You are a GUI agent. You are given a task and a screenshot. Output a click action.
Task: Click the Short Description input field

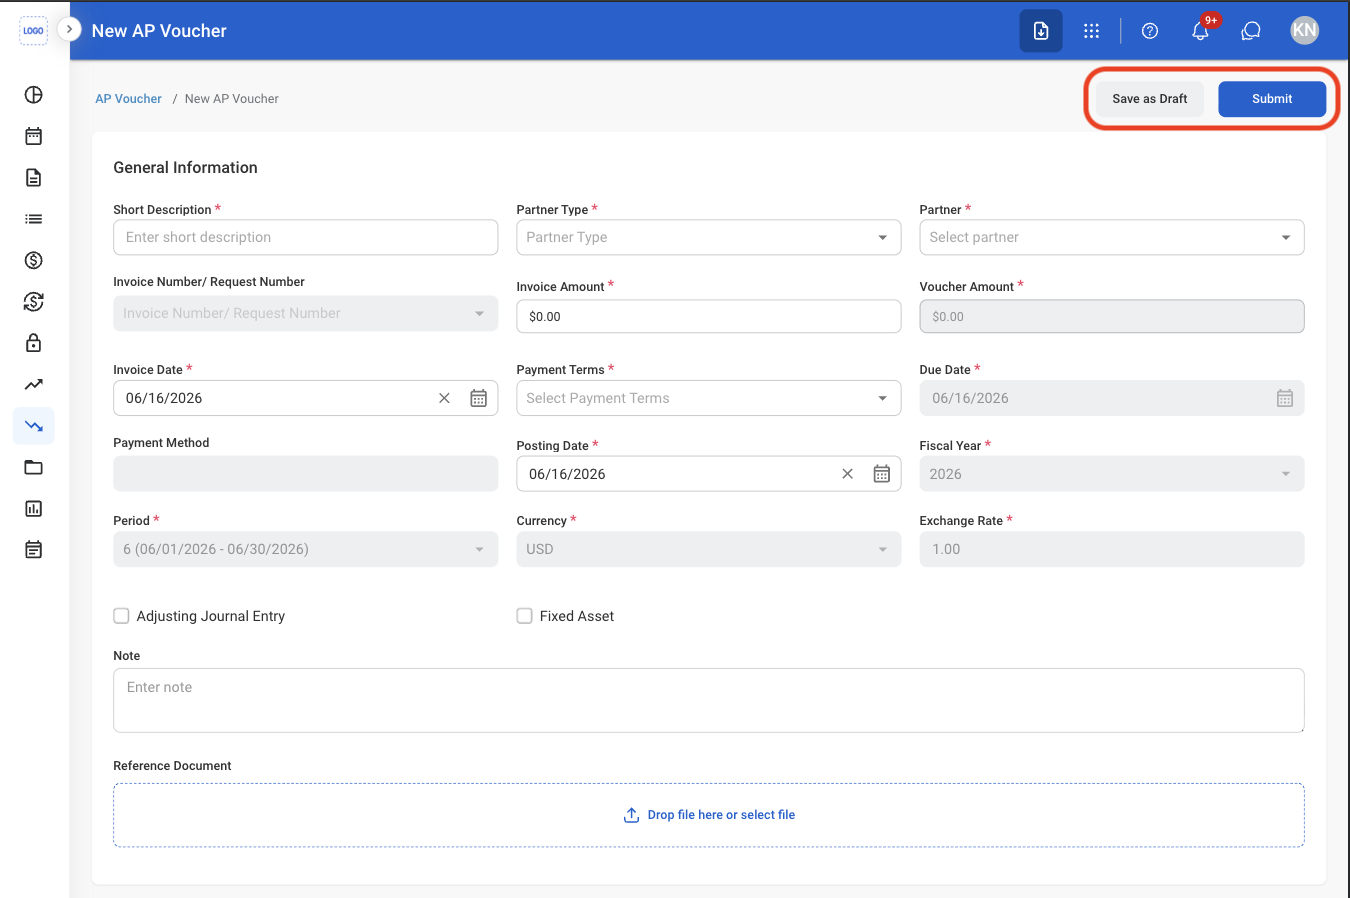tap(306, 237)
